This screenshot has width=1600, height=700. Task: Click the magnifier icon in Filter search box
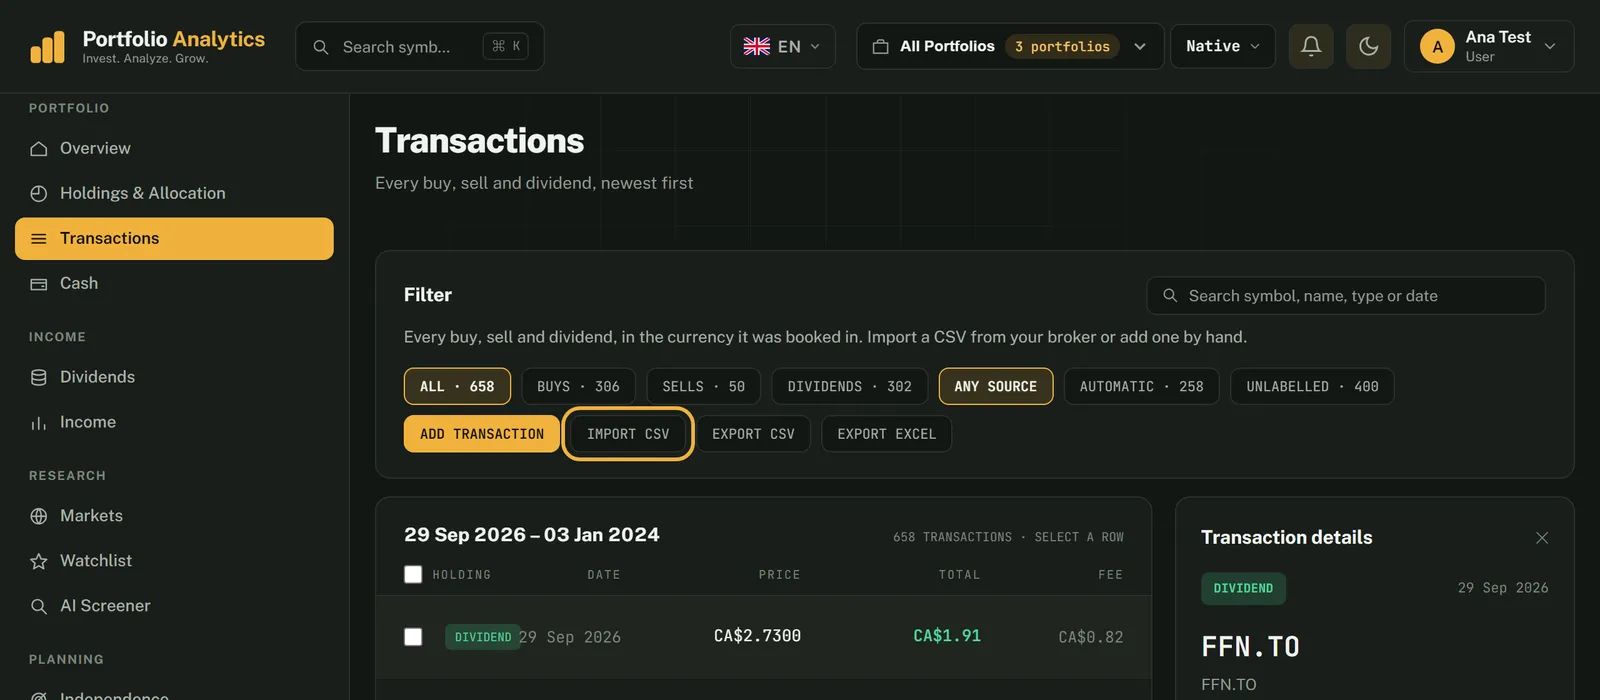1170,295
